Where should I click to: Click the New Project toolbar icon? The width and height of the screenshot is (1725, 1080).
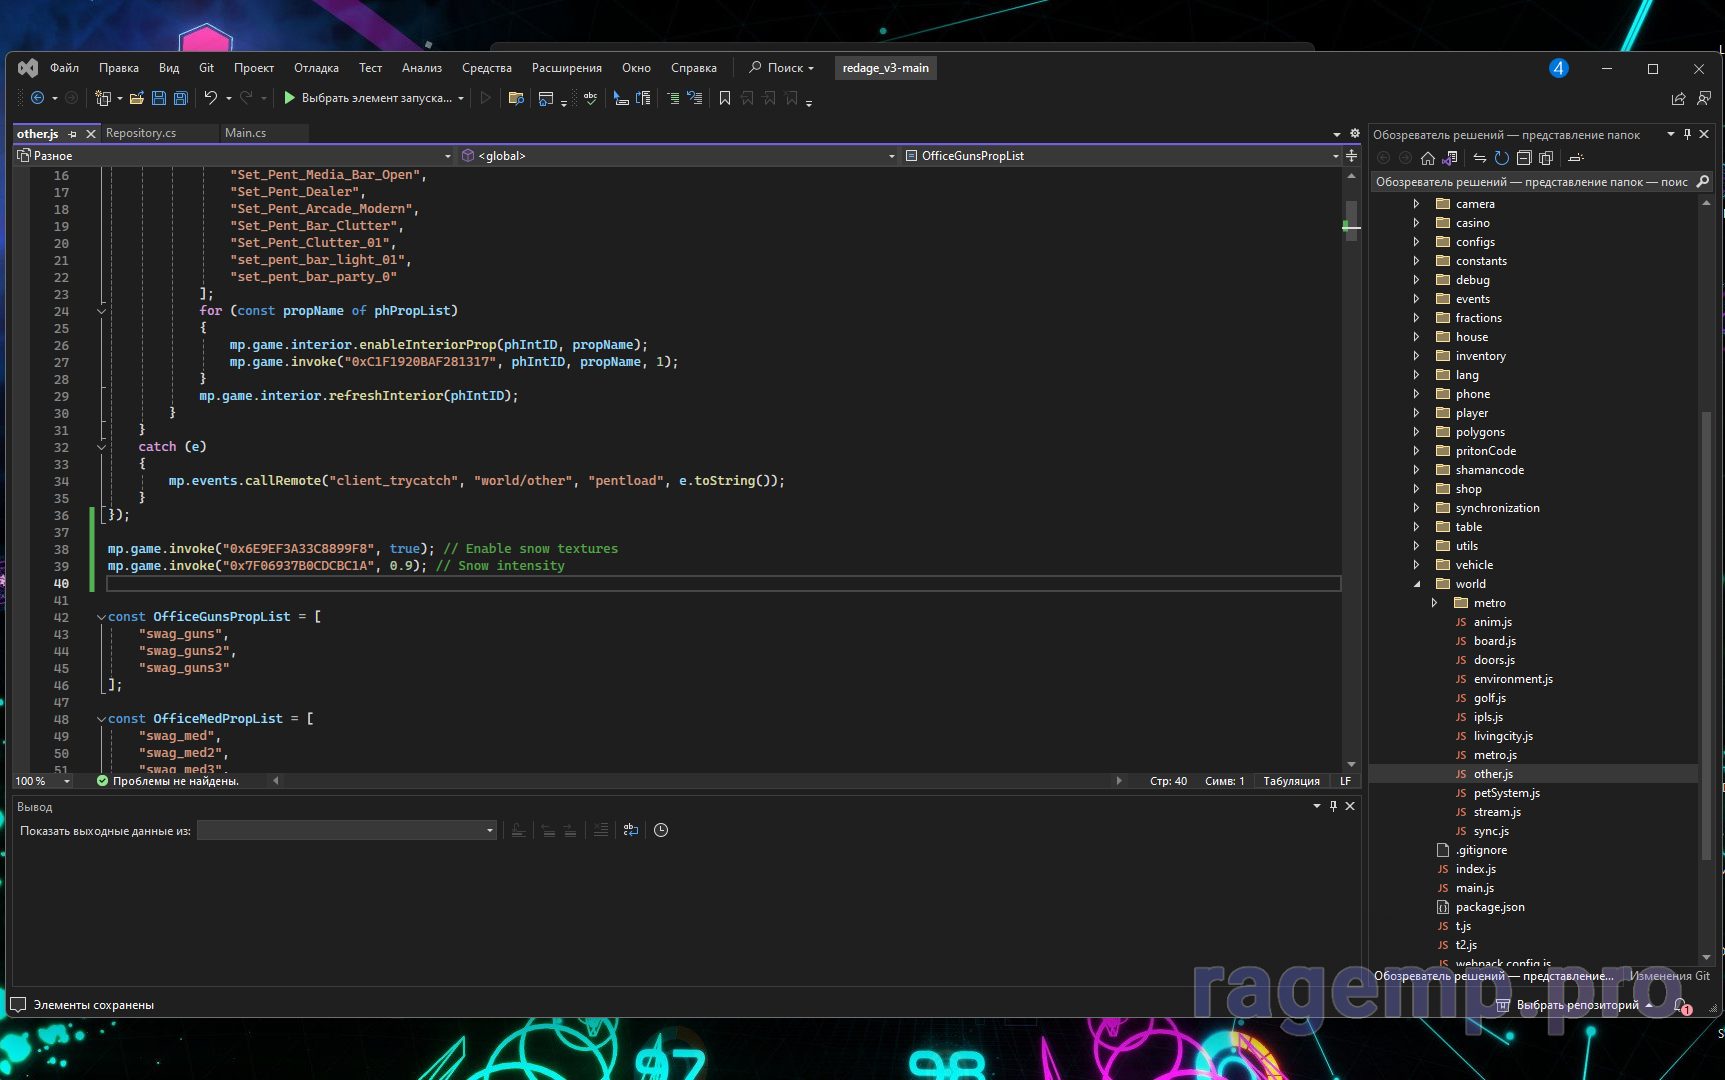[x=102, y=98]
